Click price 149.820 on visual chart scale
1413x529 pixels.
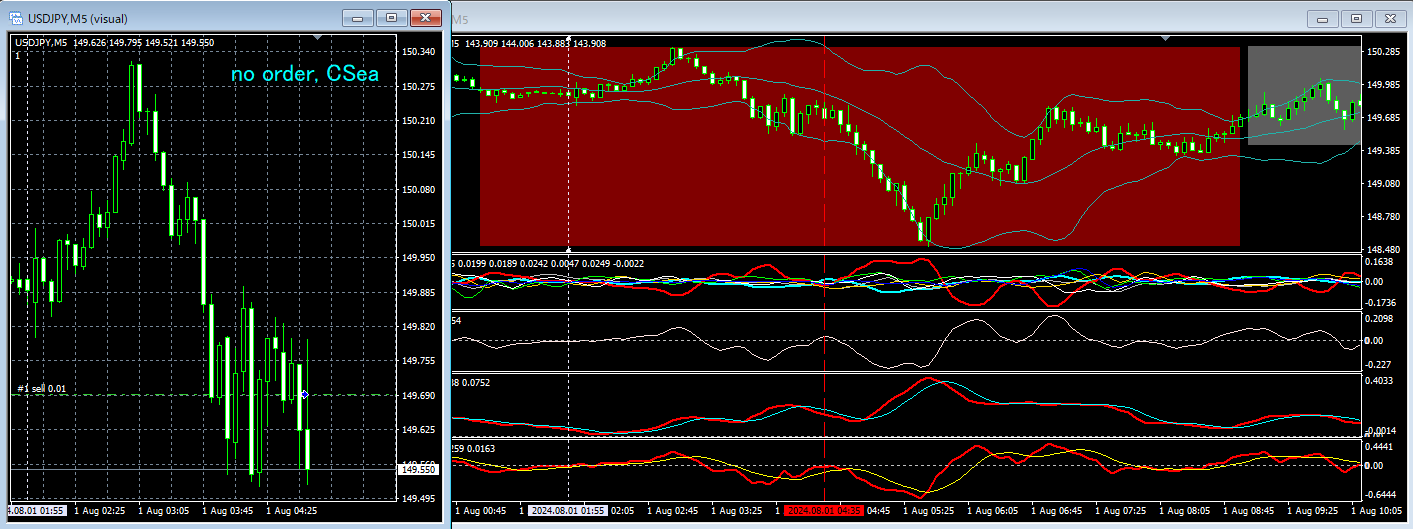click(417, 326)
